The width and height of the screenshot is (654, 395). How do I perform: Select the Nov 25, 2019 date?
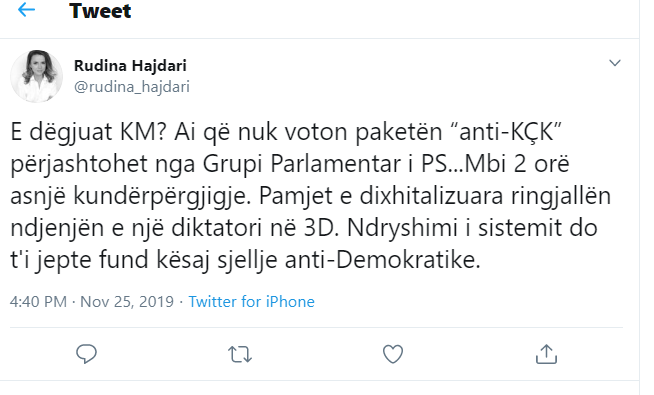click(x=127, y=302)
